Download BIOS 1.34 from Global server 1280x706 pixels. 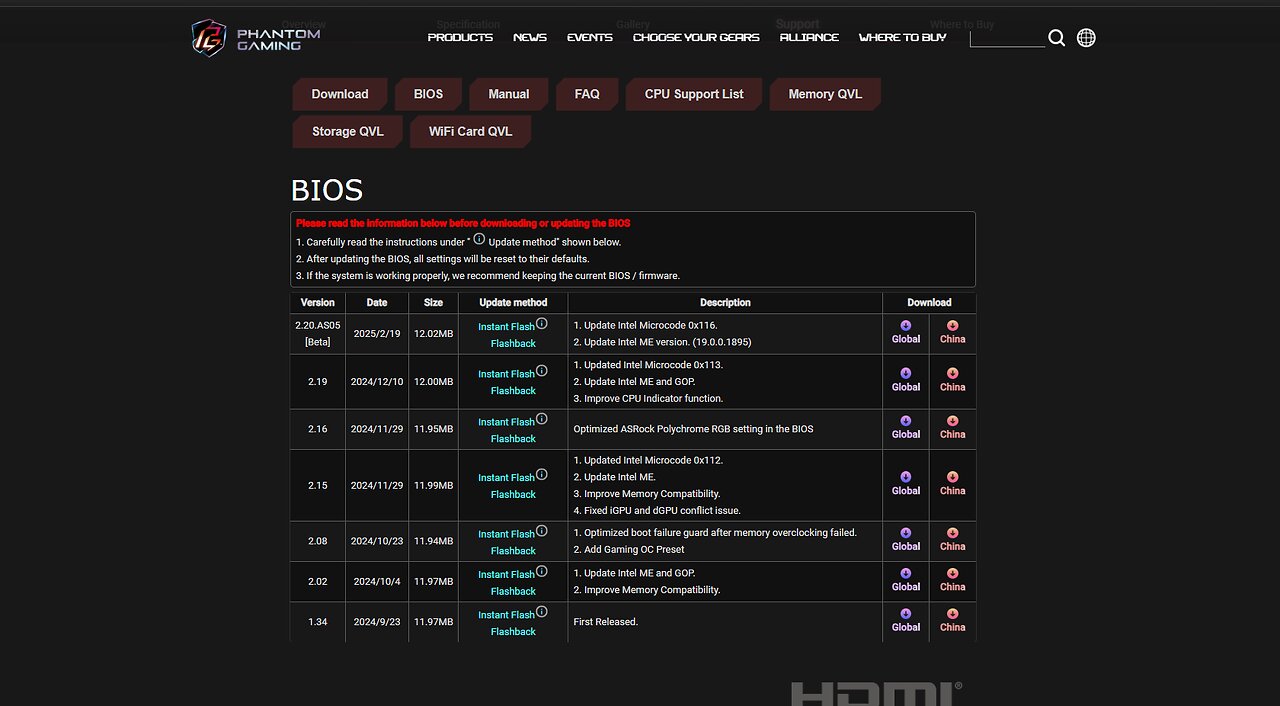pyautogui.click(x=906, y=621)
